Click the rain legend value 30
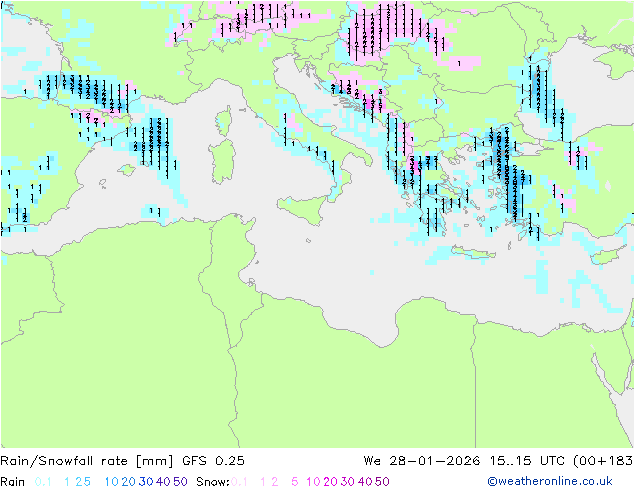Image resolution: width=634 pixels, height=490 pixels. (x=146, y=482)
